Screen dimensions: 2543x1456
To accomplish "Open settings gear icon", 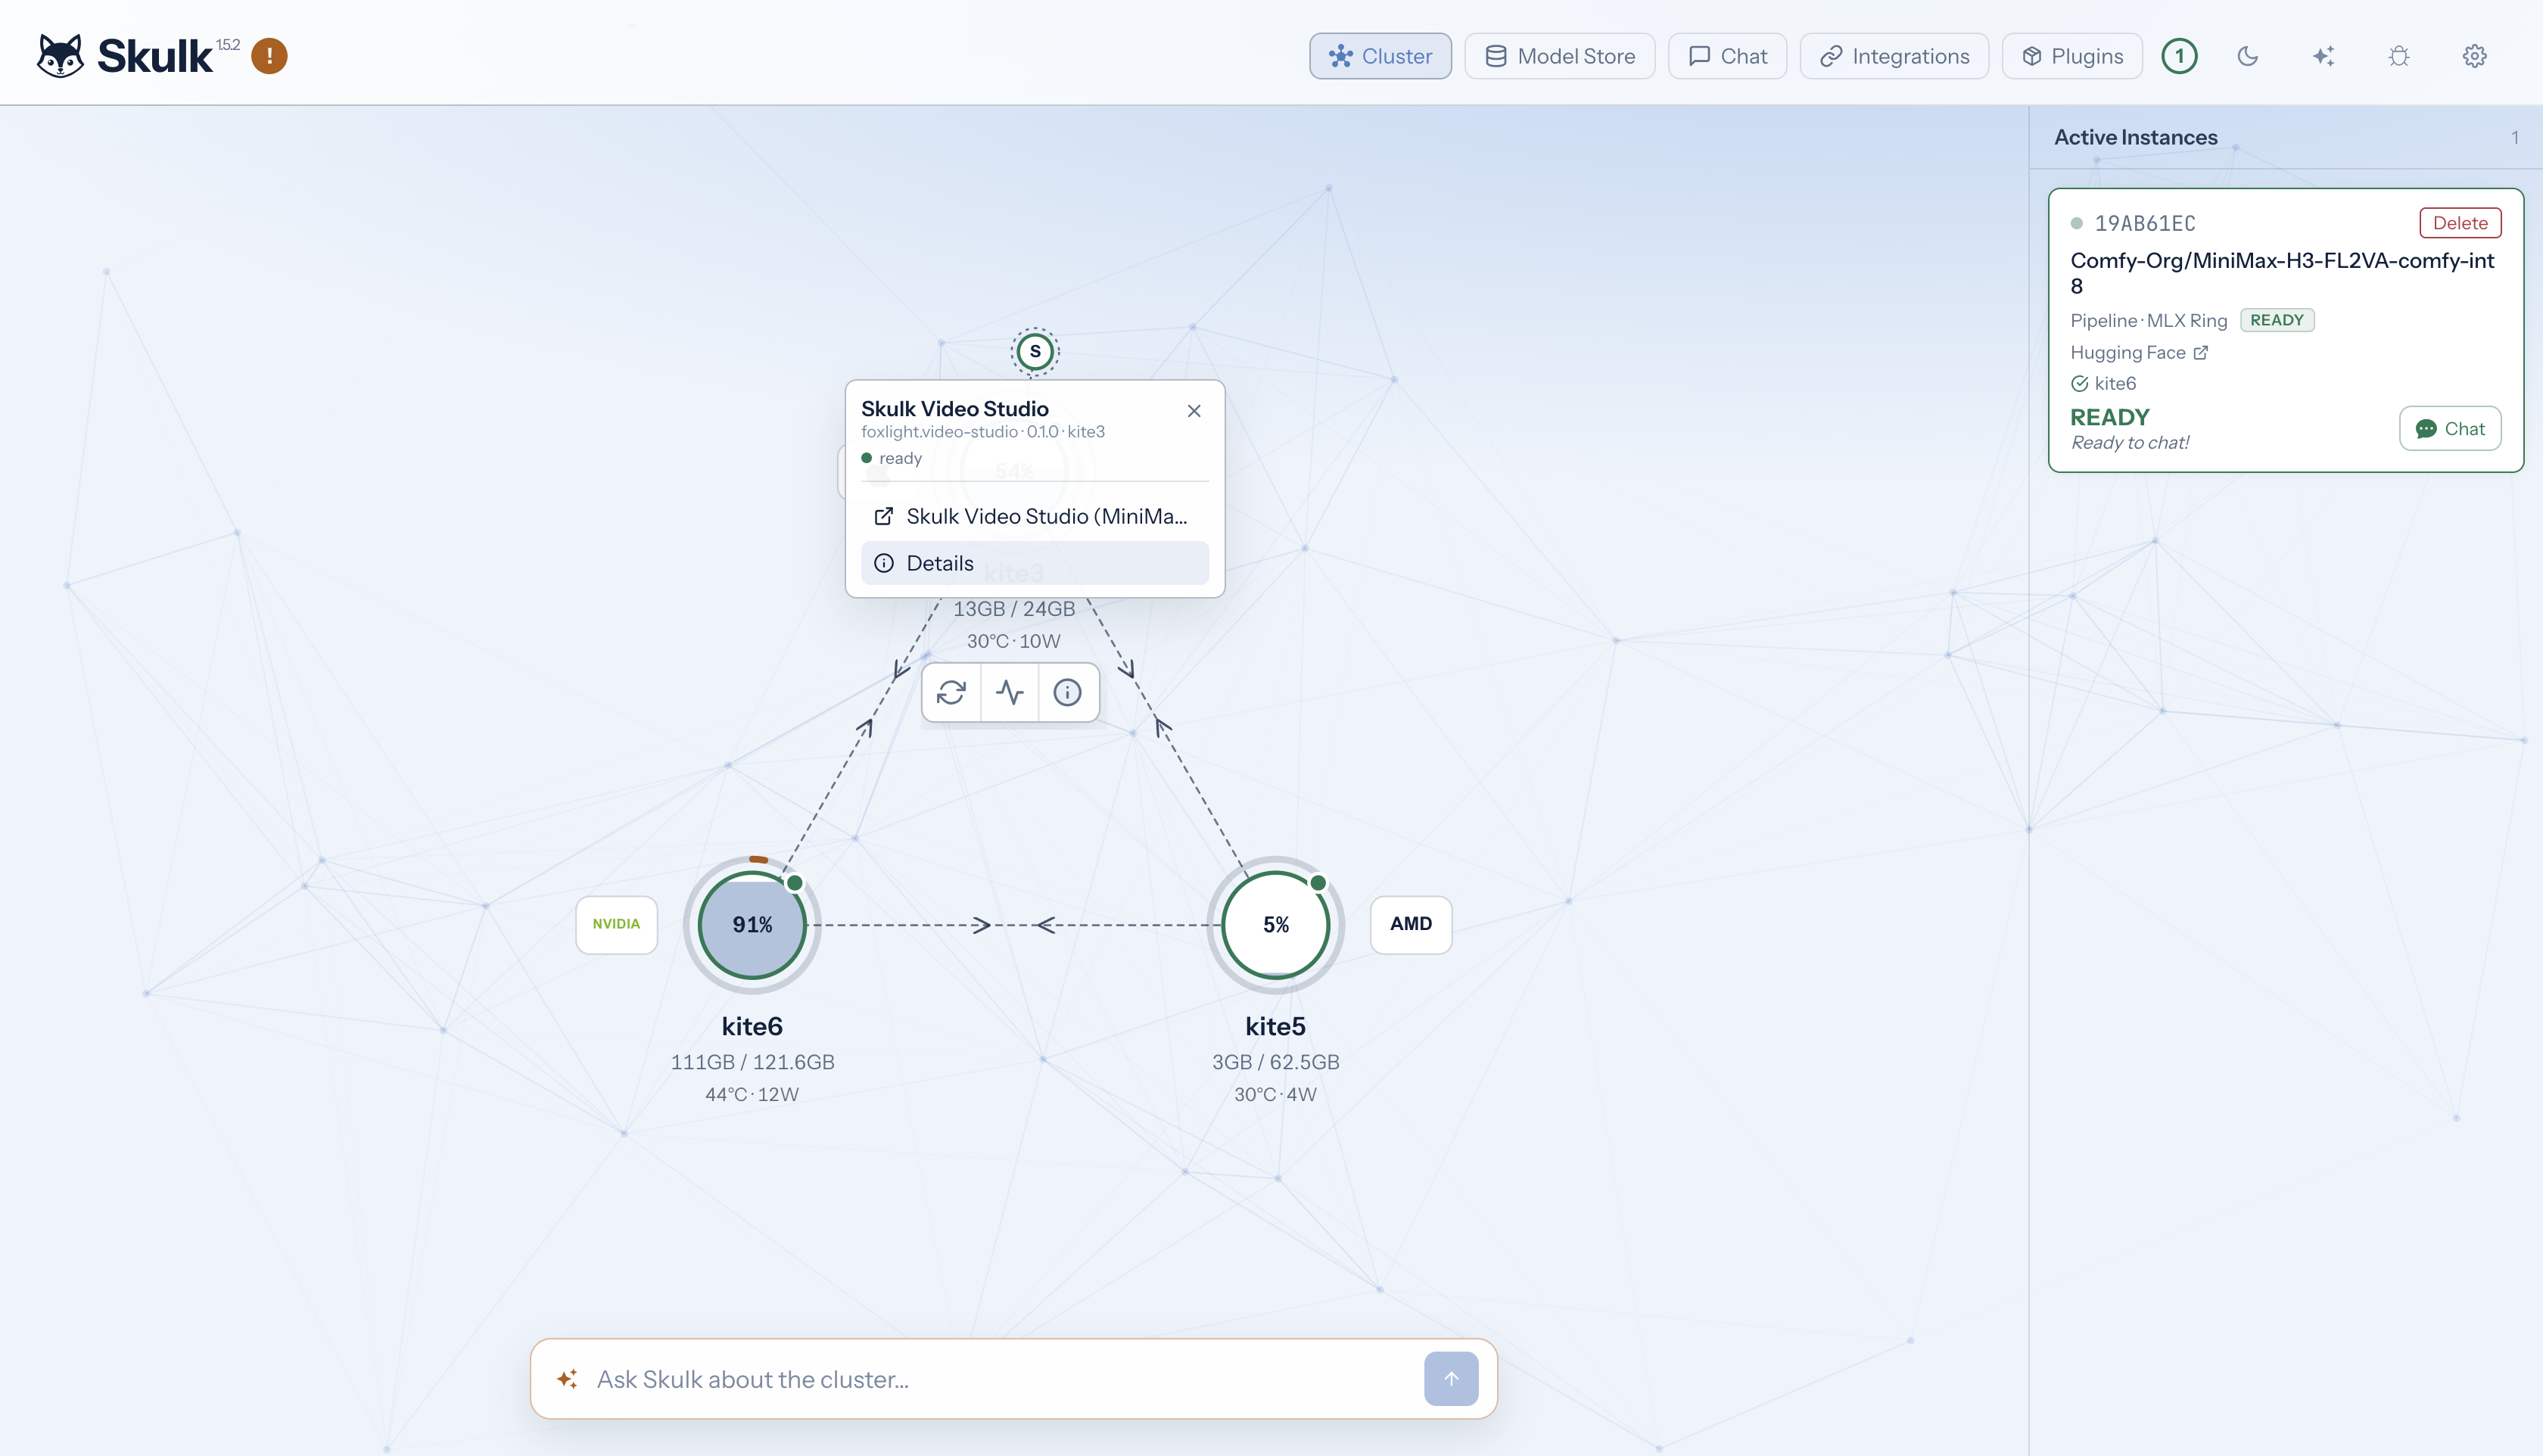I will [x=2474, y=56].
